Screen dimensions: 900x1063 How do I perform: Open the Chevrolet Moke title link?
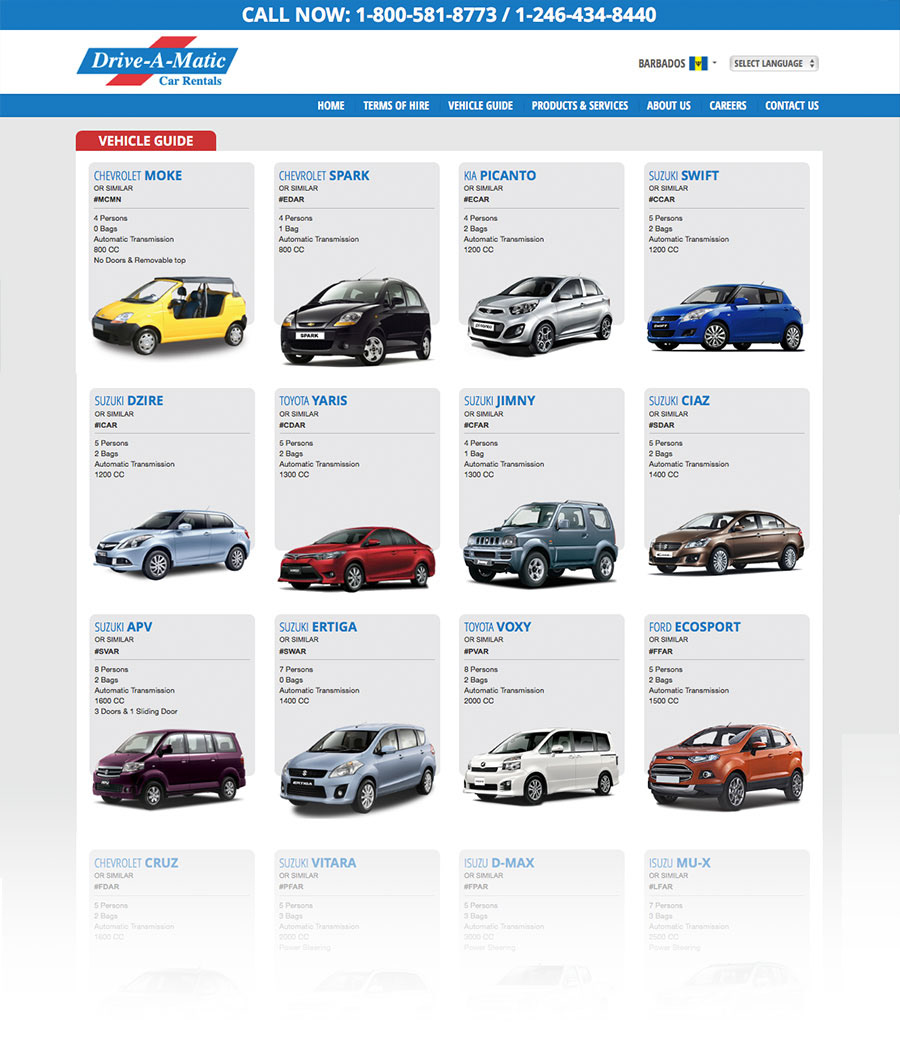coord(138,176)
